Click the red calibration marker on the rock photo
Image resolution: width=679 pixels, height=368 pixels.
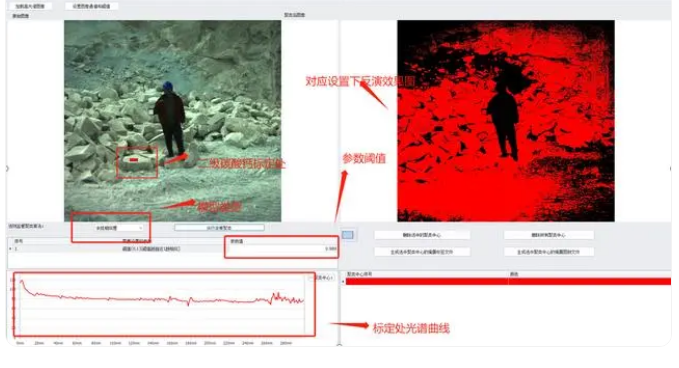134,160
